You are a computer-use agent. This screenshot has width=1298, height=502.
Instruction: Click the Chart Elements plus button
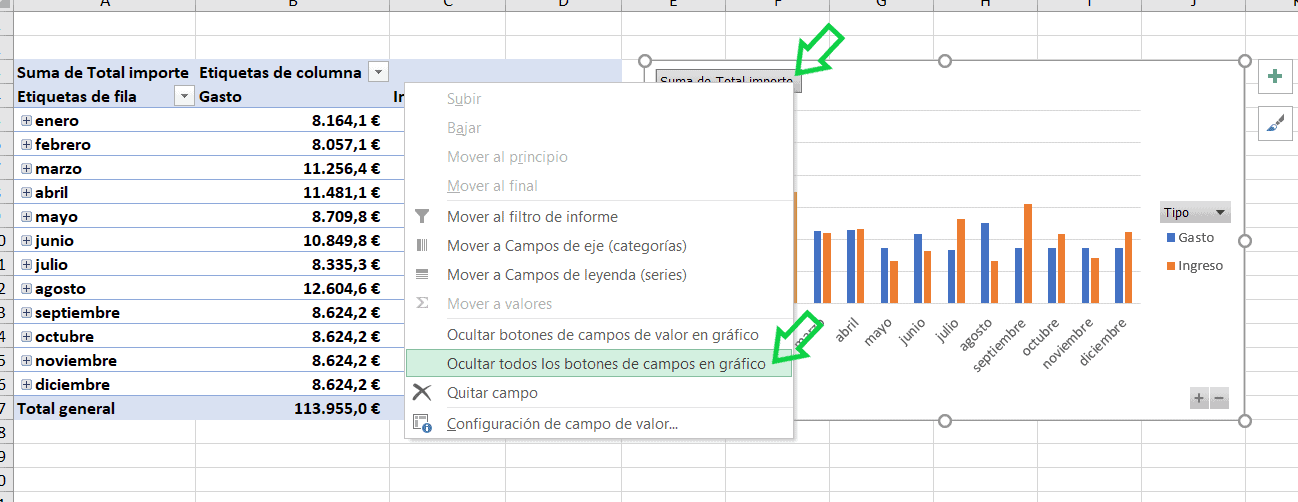1275,76
